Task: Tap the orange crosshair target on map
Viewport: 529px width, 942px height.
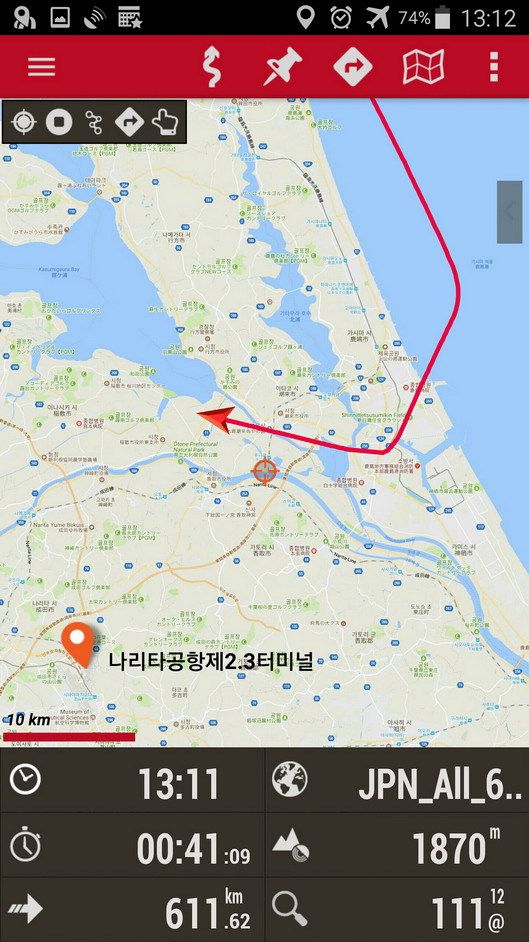Action: 265,470
